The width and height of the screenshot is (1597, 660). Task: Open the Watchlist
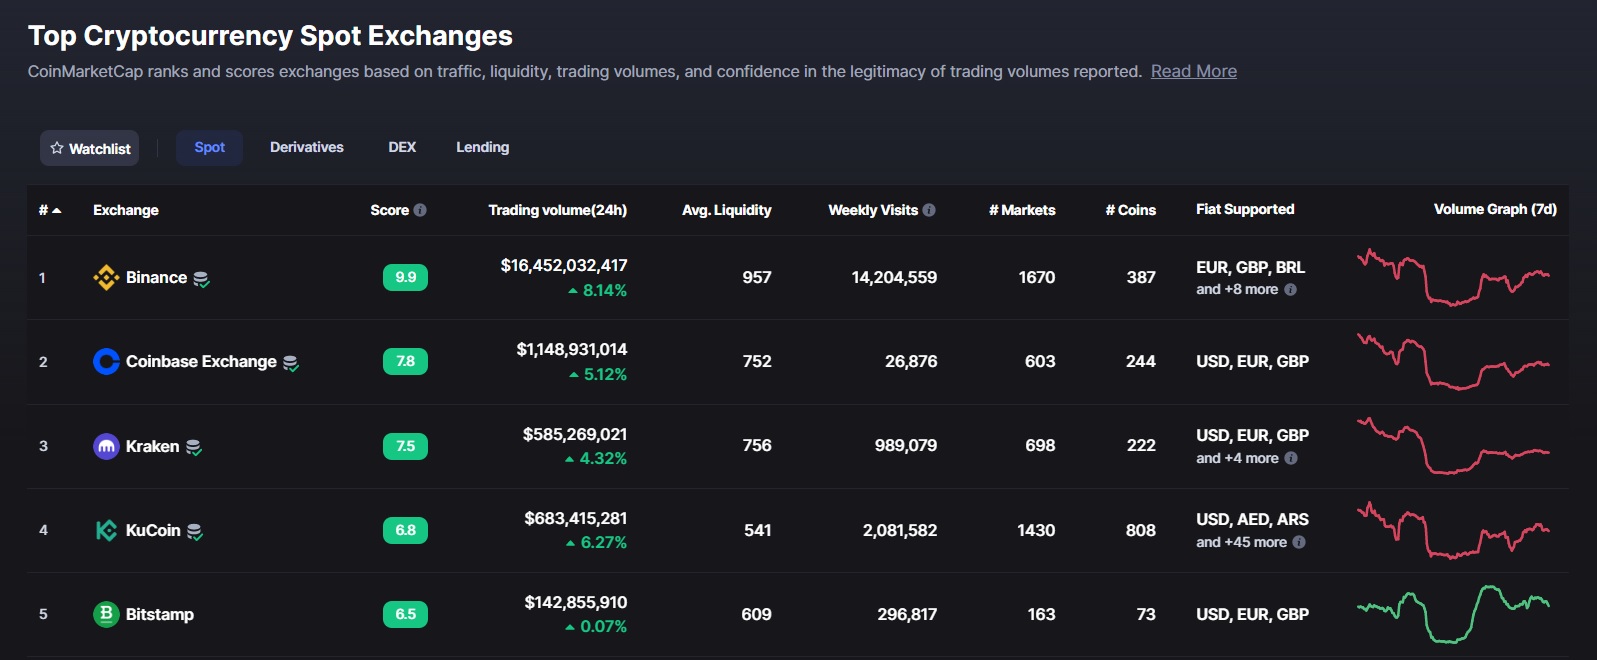pyautogui.click(x=90, y=148)
